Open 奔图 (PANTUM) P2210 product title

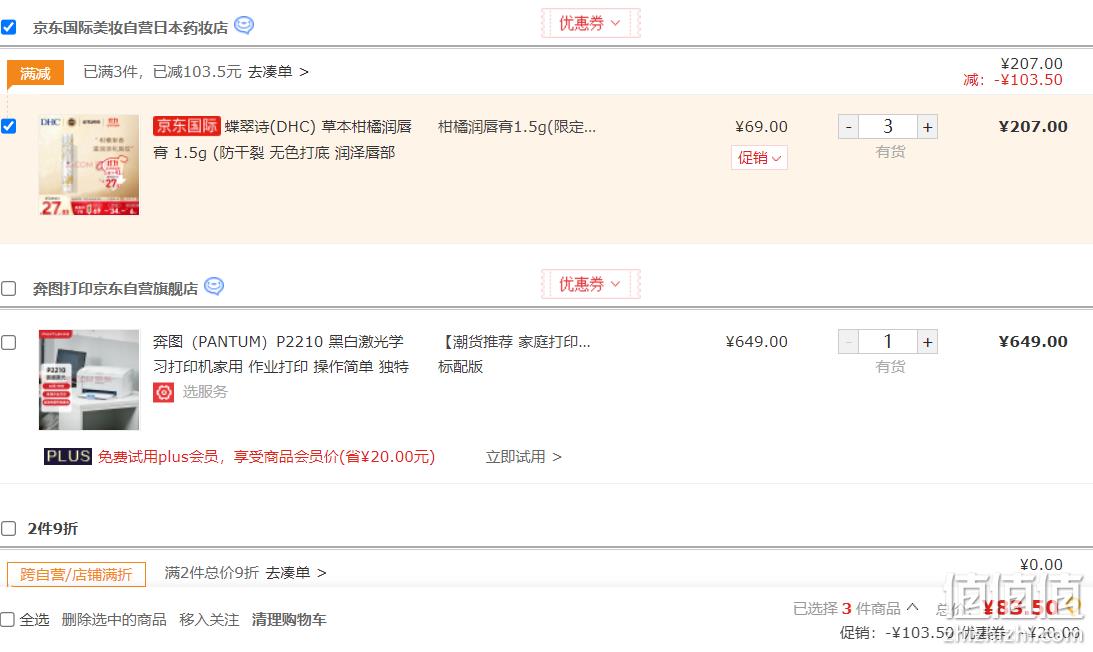(x=281, y=354)
